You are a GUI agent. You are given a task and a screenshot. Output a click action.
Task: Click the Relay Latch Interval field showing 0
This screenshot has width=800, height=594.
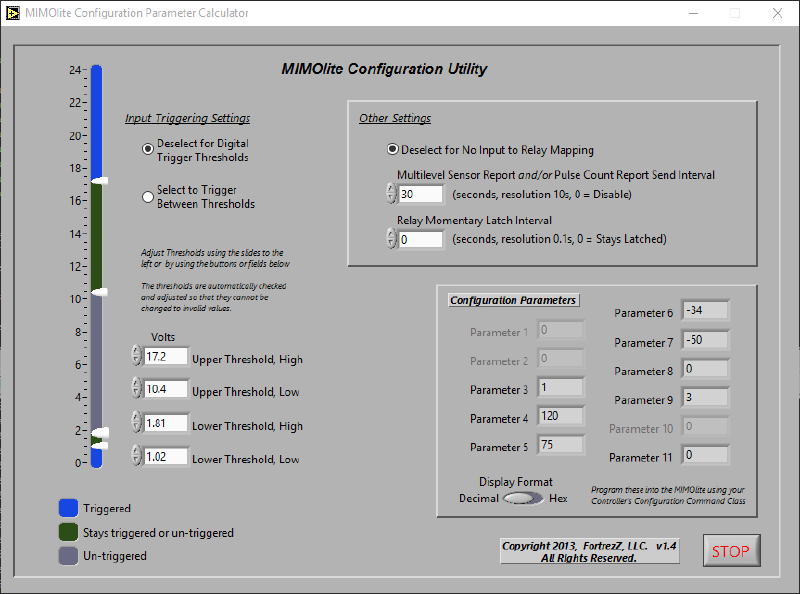(x=420, y=239)
